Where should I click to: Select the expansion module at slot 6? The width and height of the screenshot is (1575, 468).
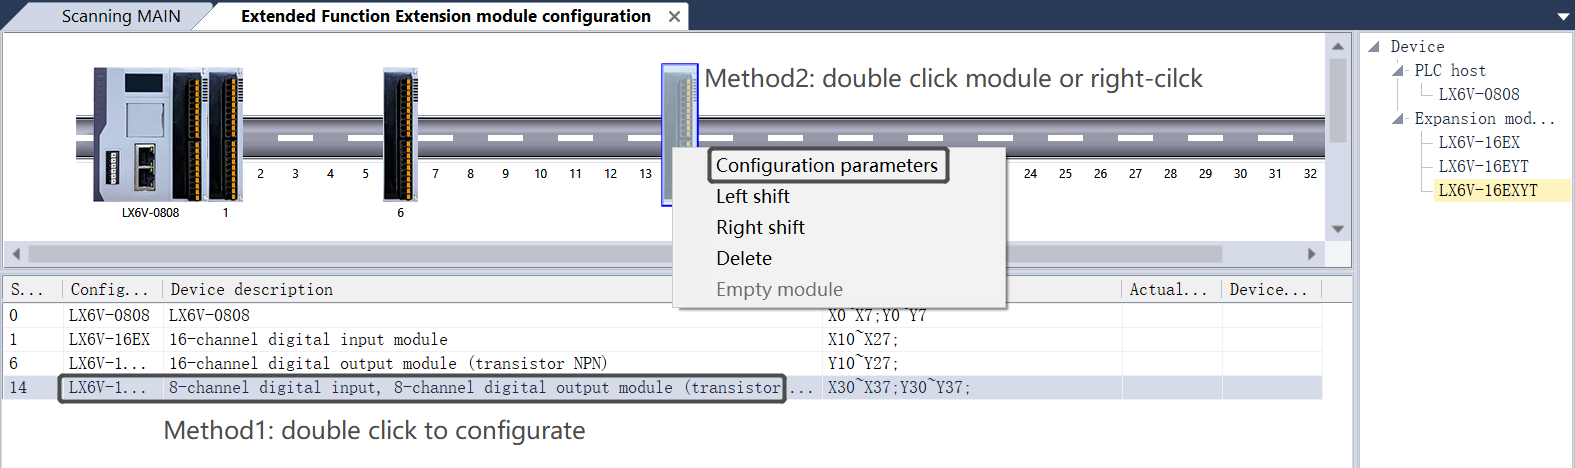pos(400,135)
